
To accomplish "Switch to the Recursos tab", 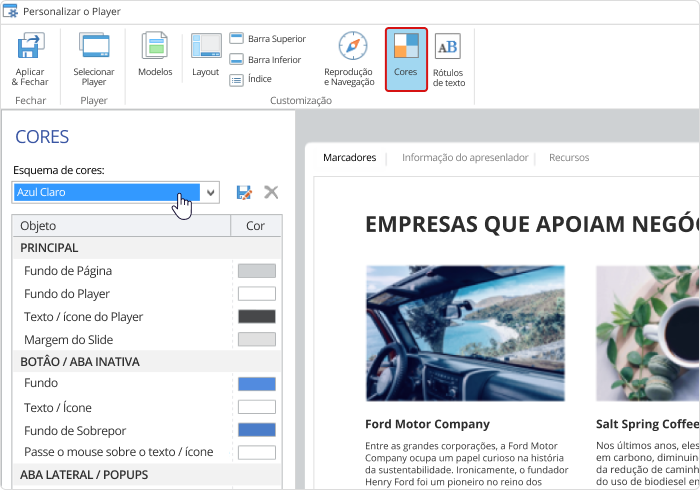I will (569, 158).
